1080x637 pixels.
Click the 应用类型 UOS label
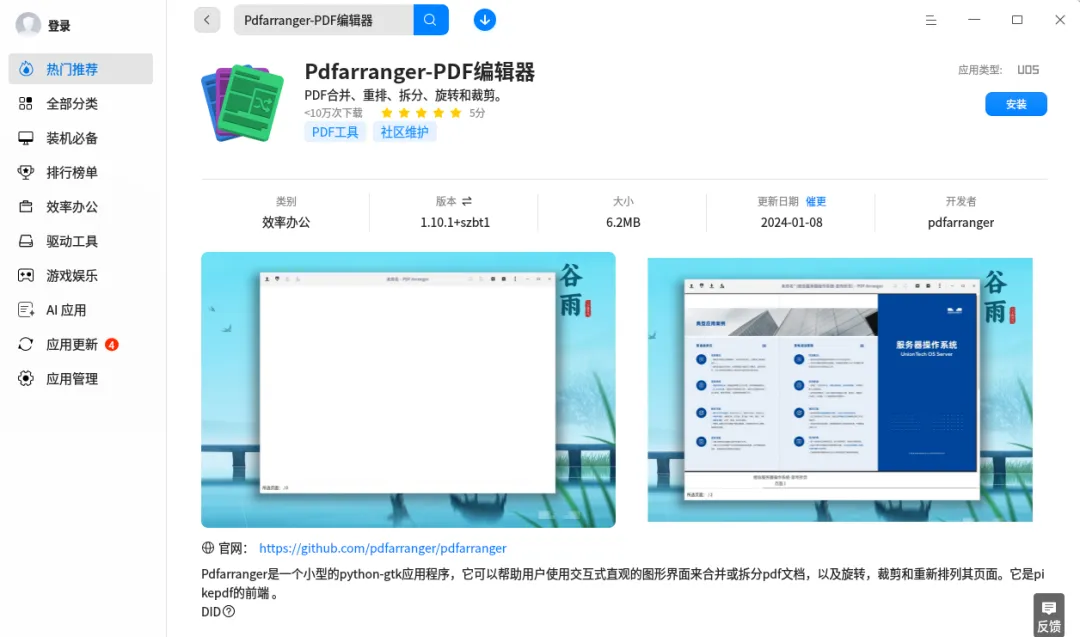pyautogui.click(x=998, y=70)
